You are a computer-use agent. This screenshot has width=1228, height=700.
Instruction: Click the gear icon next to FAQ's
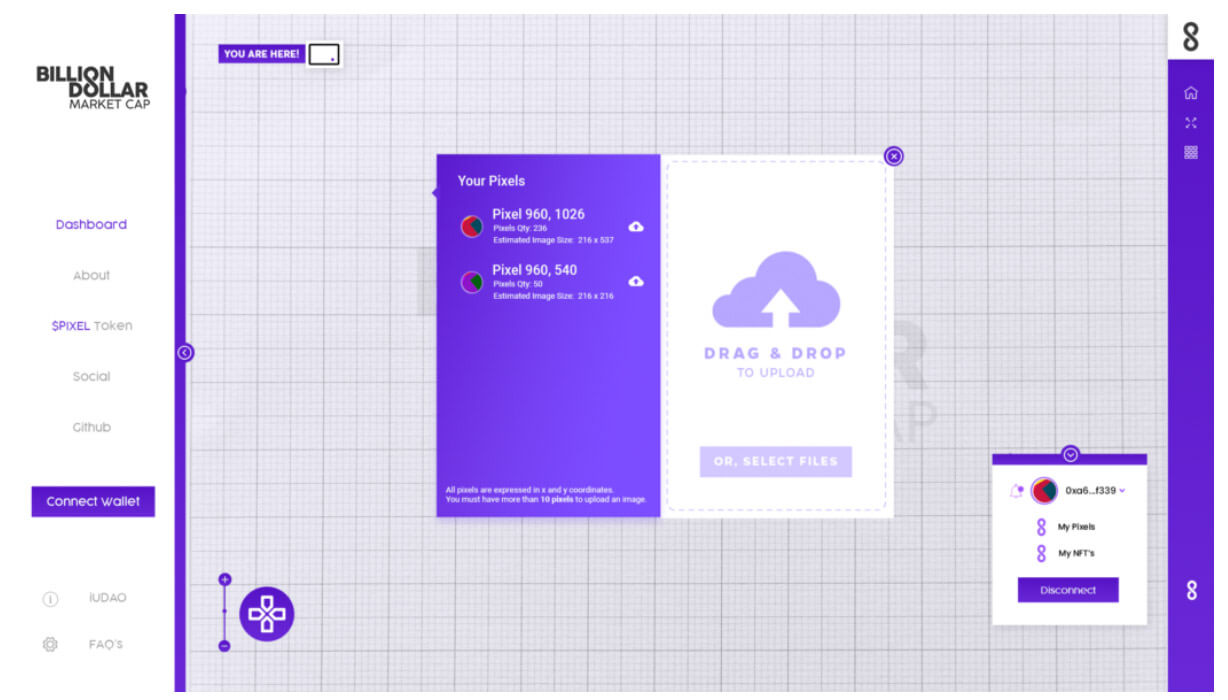tap(50, 645)
